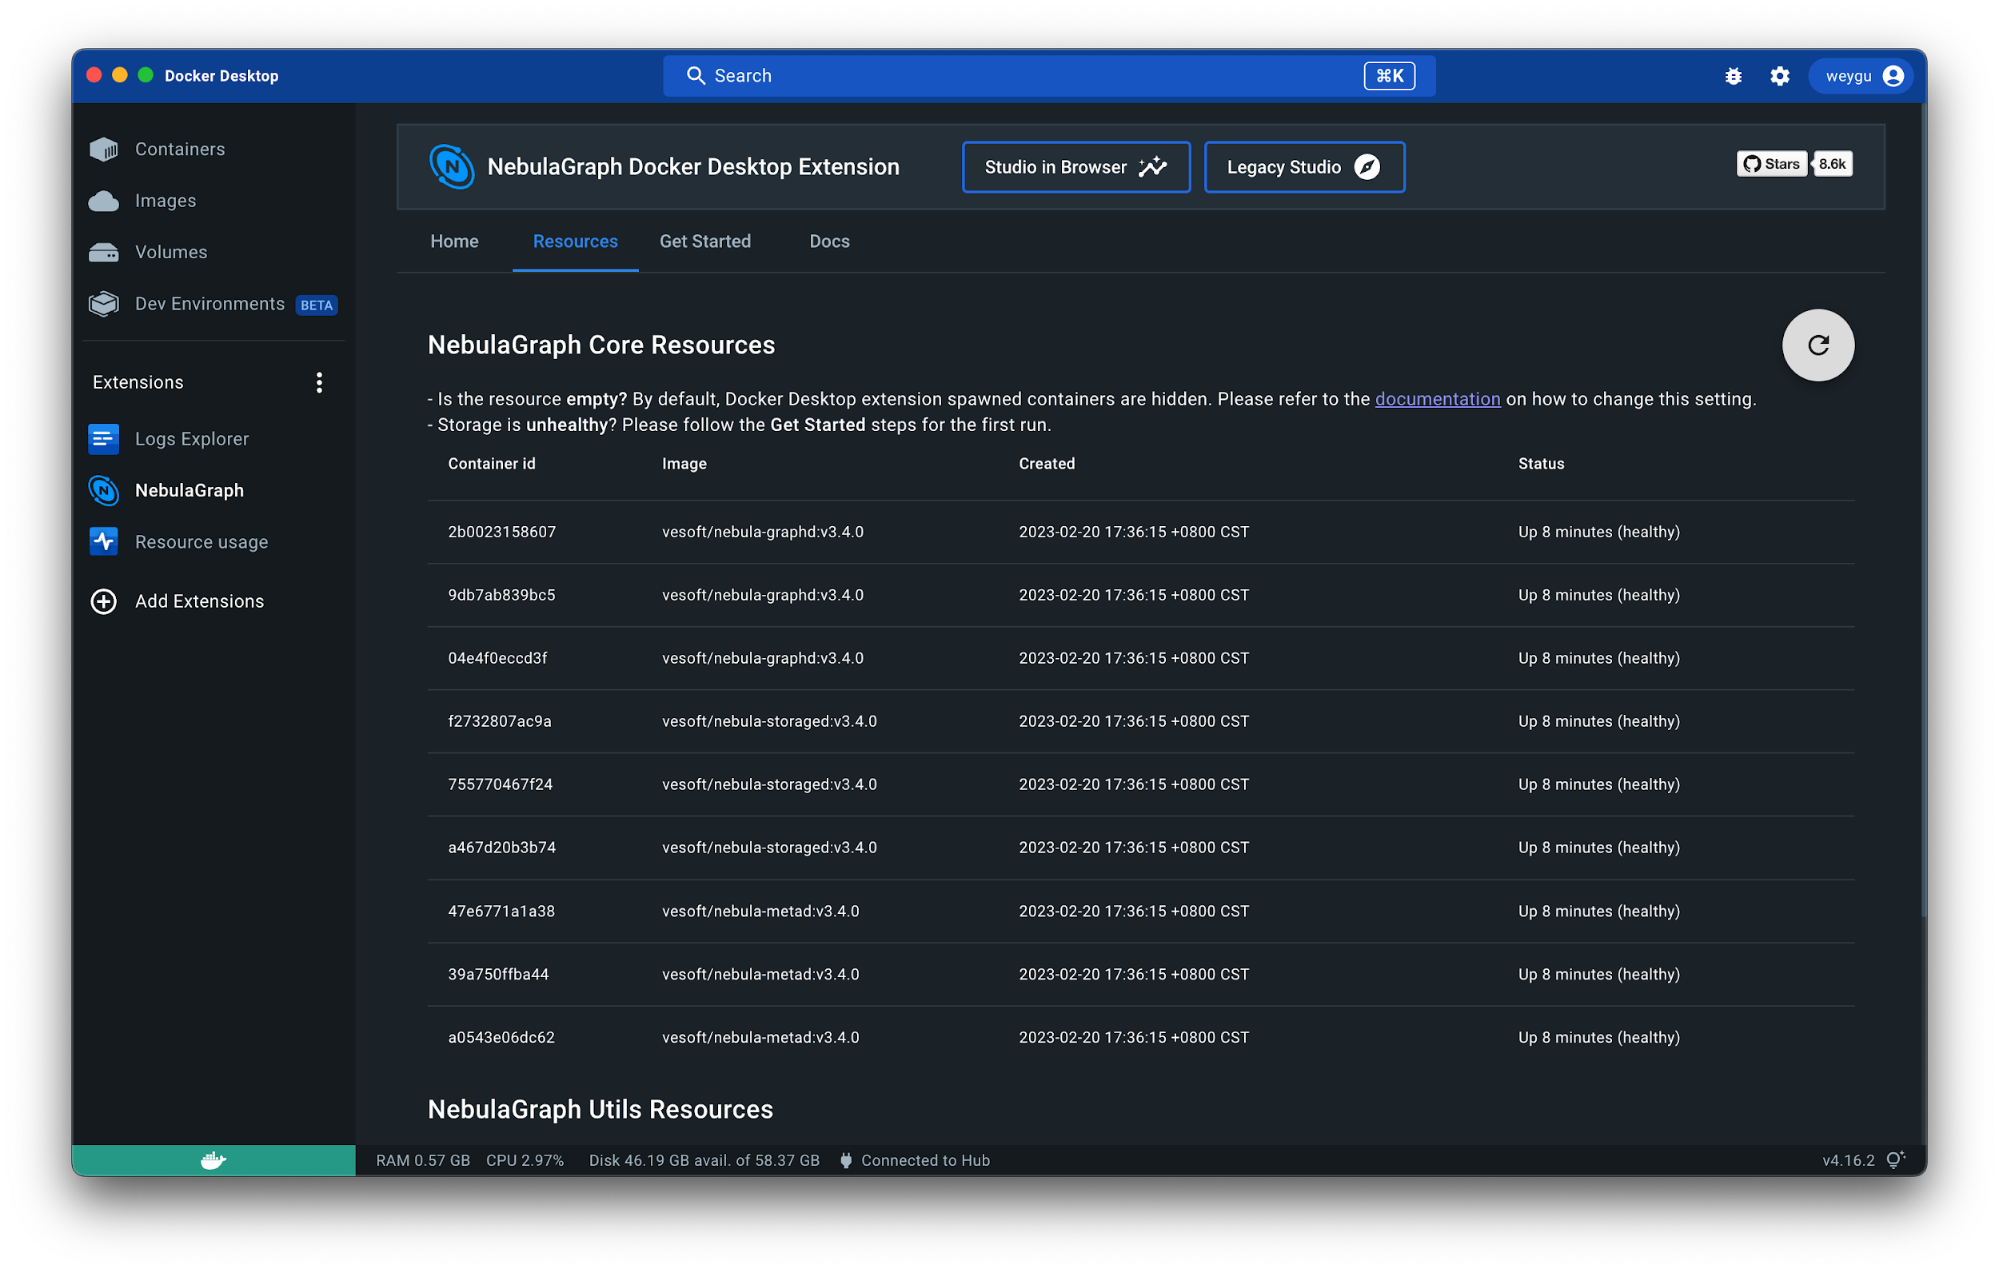Open the Extensions overflow menu
This screenshot has height=1272, width=1999.
coord(319,381)
